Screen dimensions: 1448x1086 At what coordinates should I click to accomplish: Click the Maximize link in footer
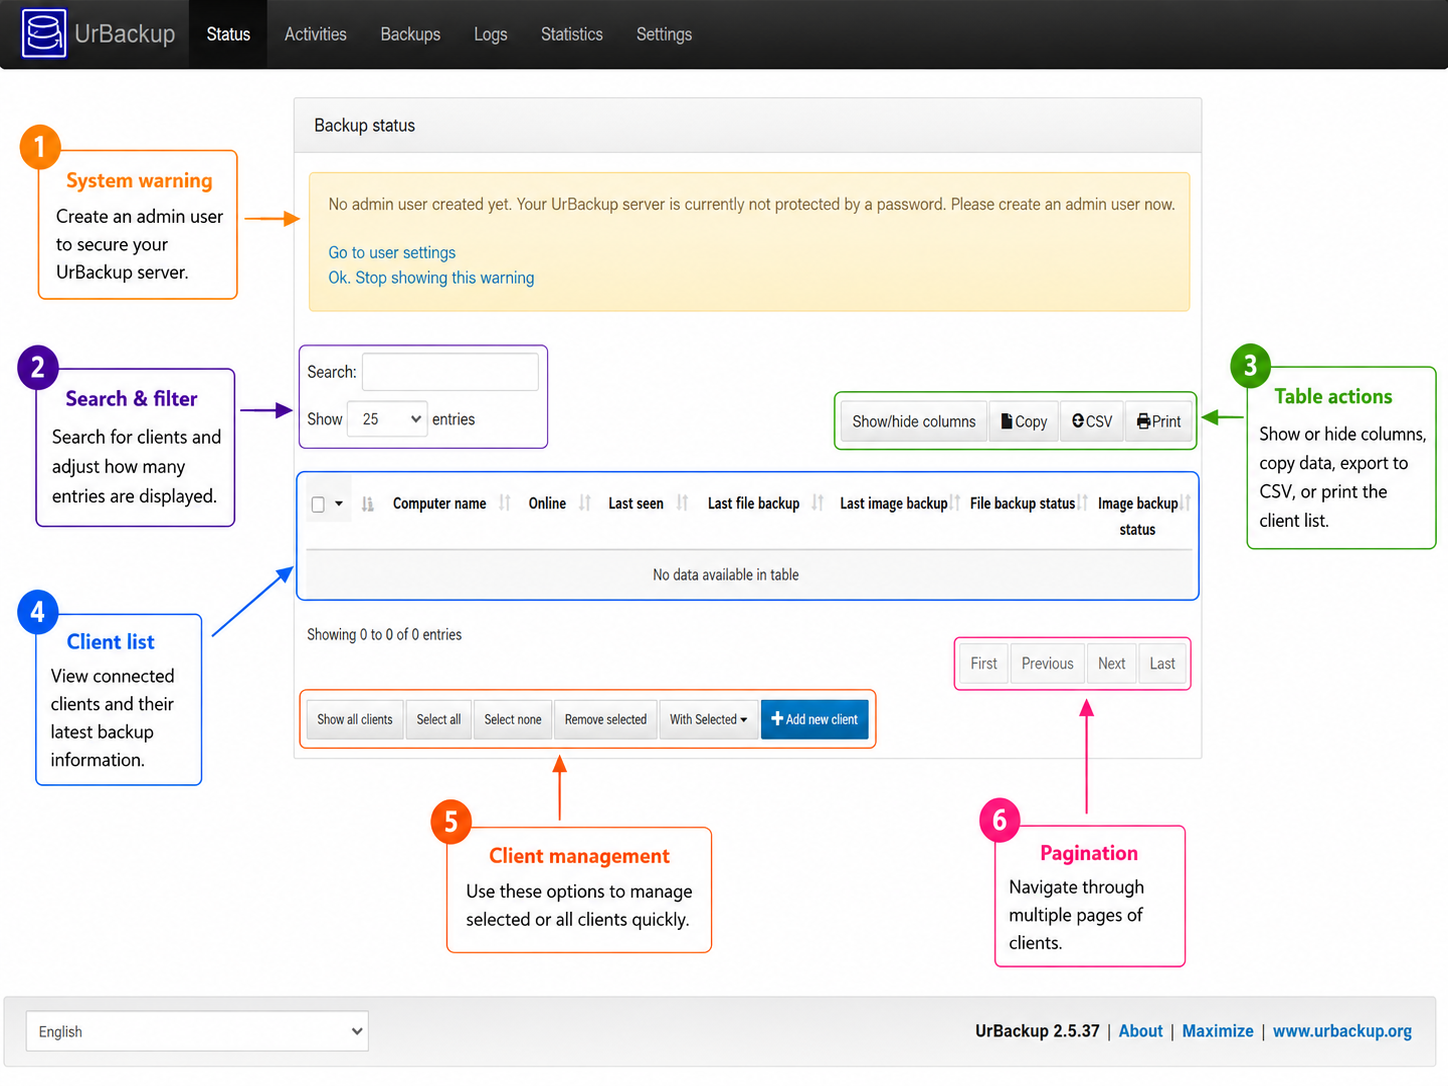(x=1217, y=1031)
